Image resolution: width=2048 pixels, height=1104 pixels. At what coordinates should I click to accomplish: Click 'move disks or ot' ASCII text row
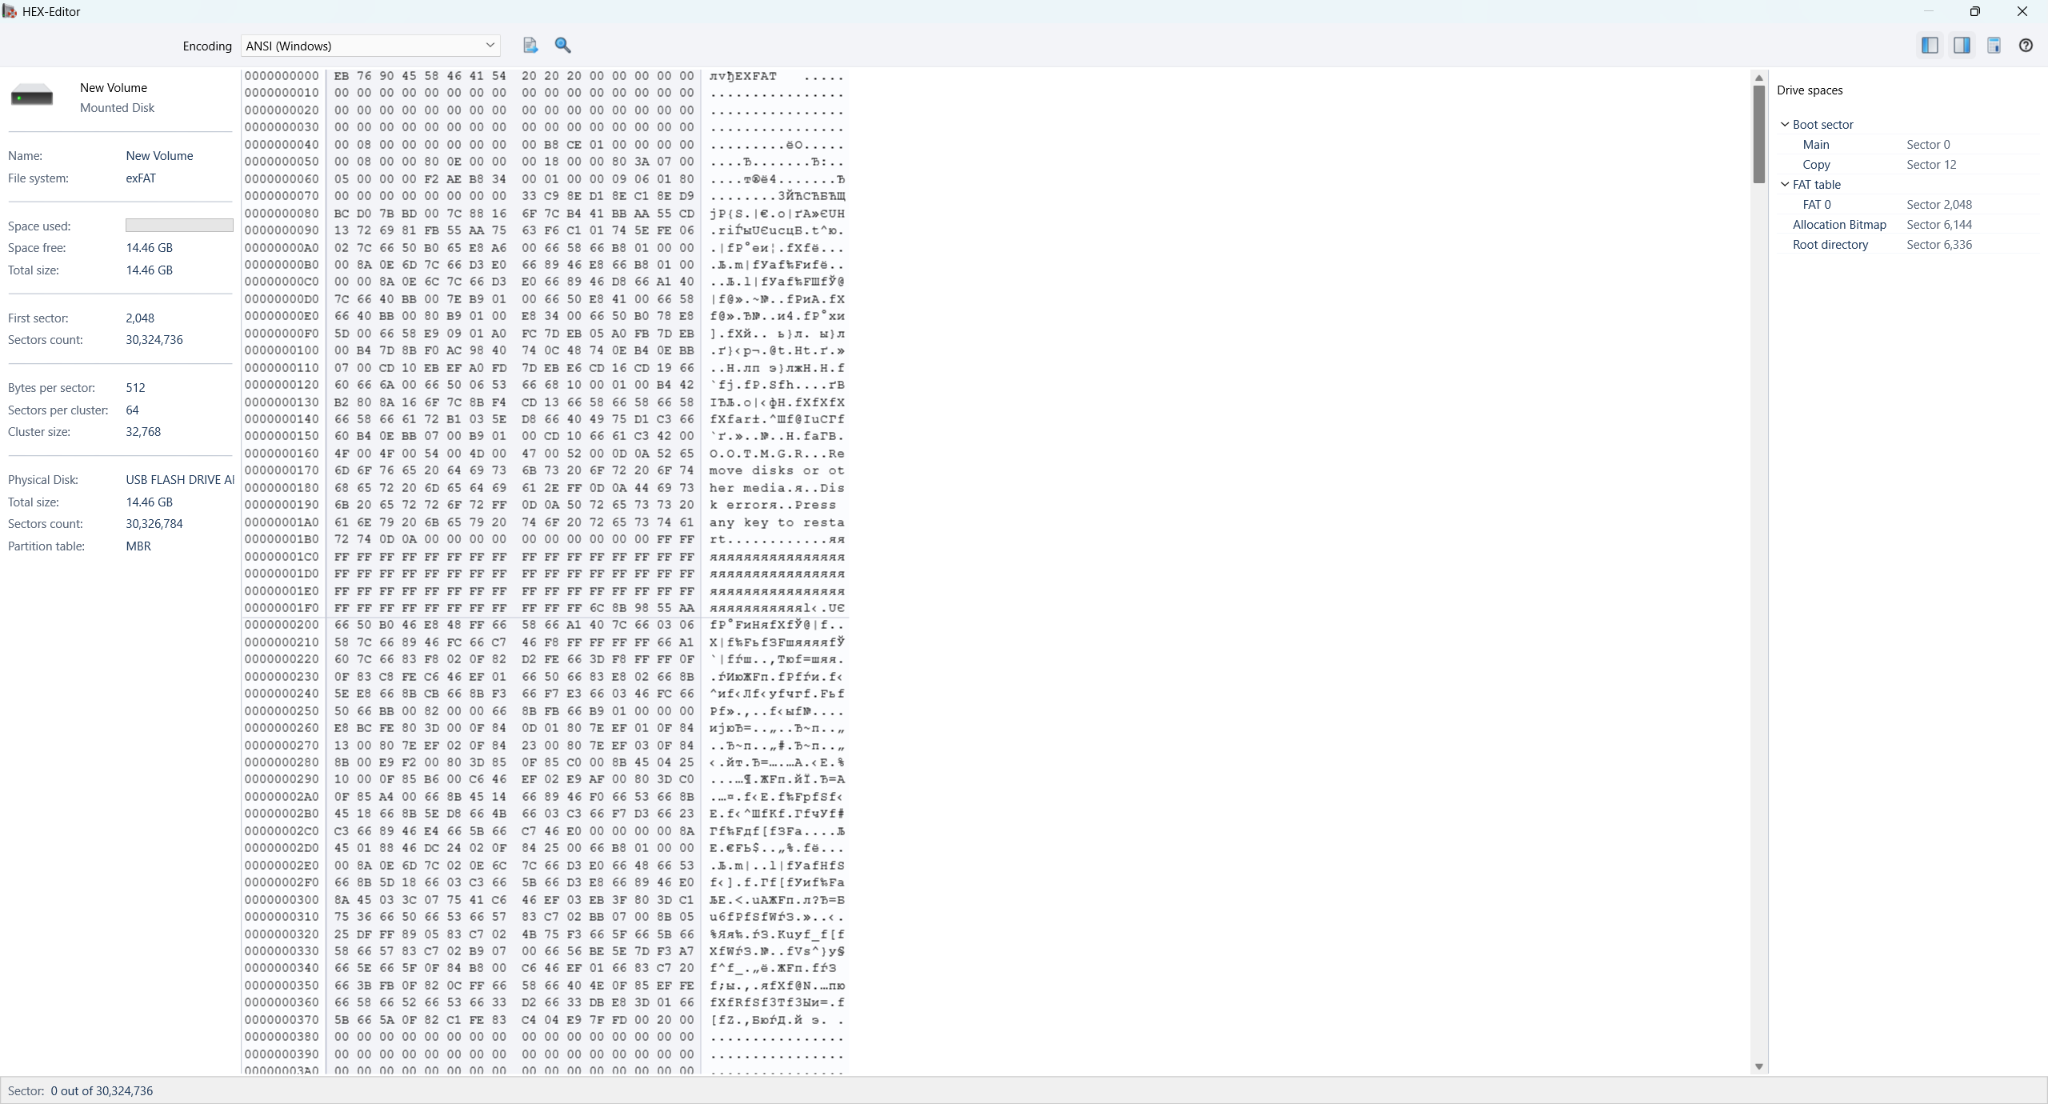click(x=777, y=471)
